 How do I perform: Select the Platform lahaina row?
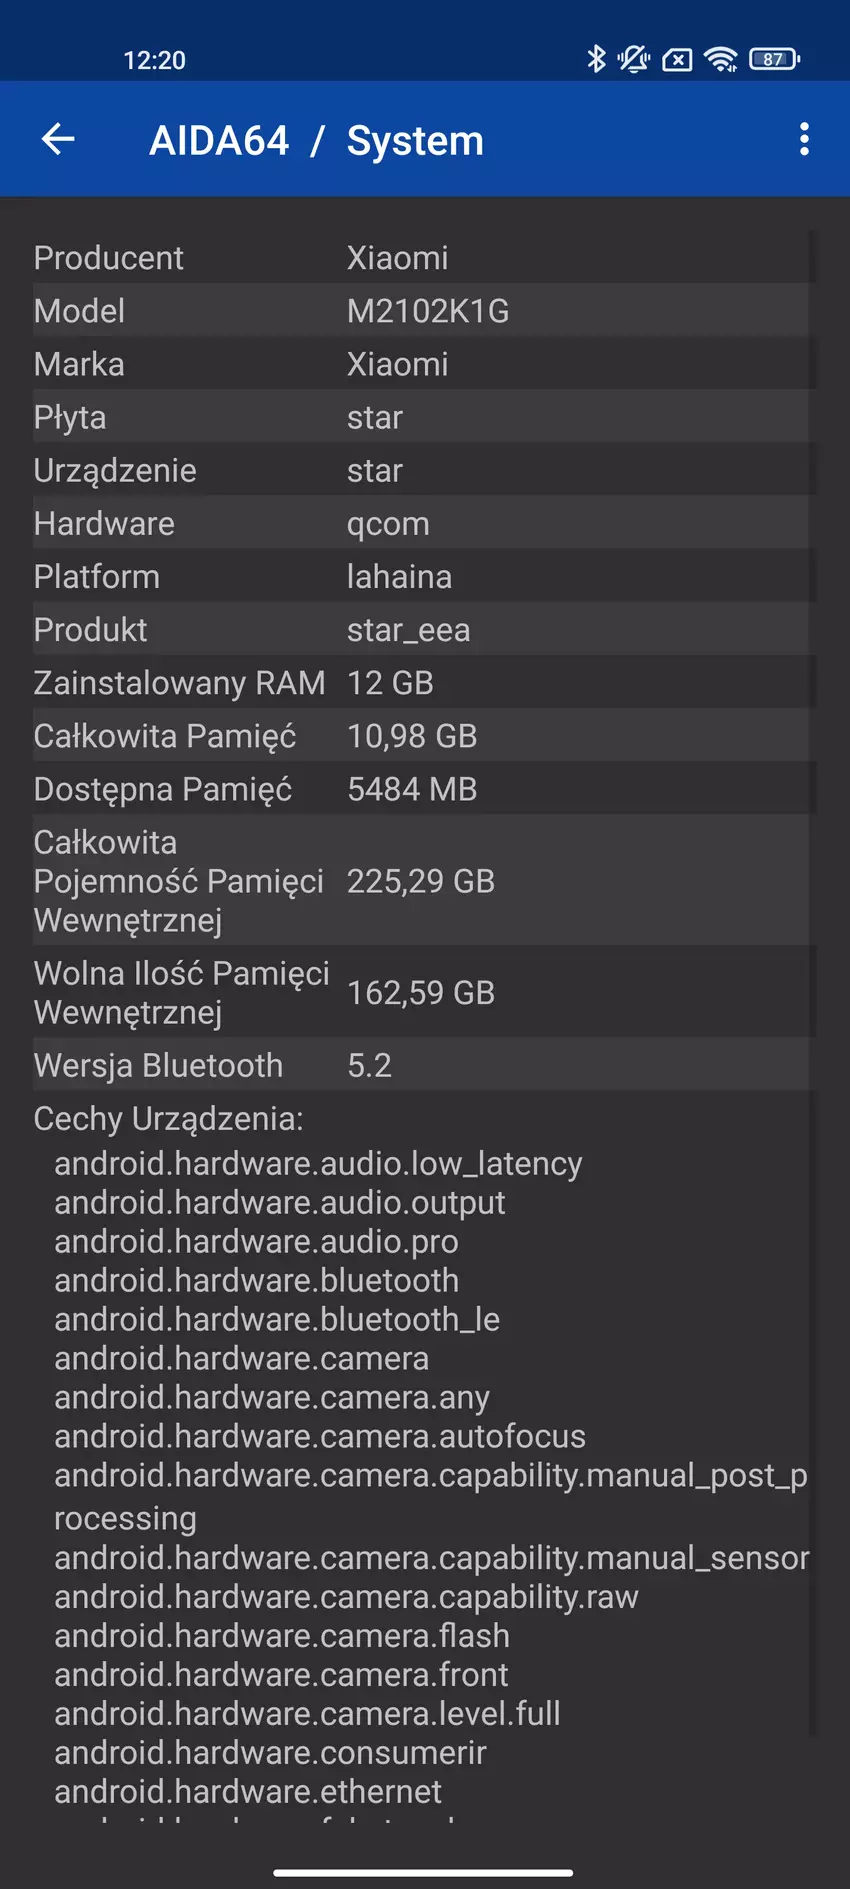420,577
